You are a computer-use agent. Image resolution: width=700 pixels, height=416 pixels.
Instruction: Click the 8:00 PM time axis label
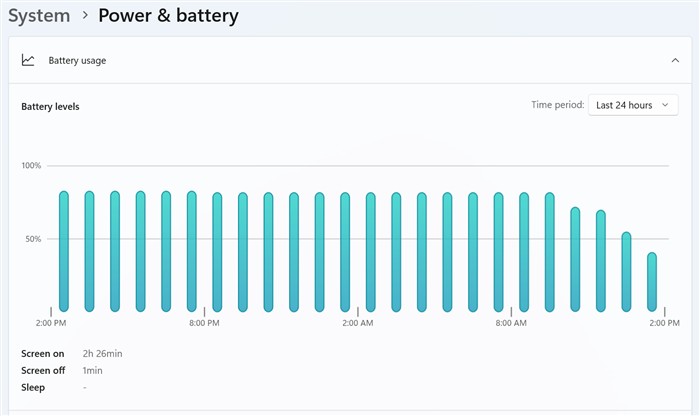(x=204, y=323)
